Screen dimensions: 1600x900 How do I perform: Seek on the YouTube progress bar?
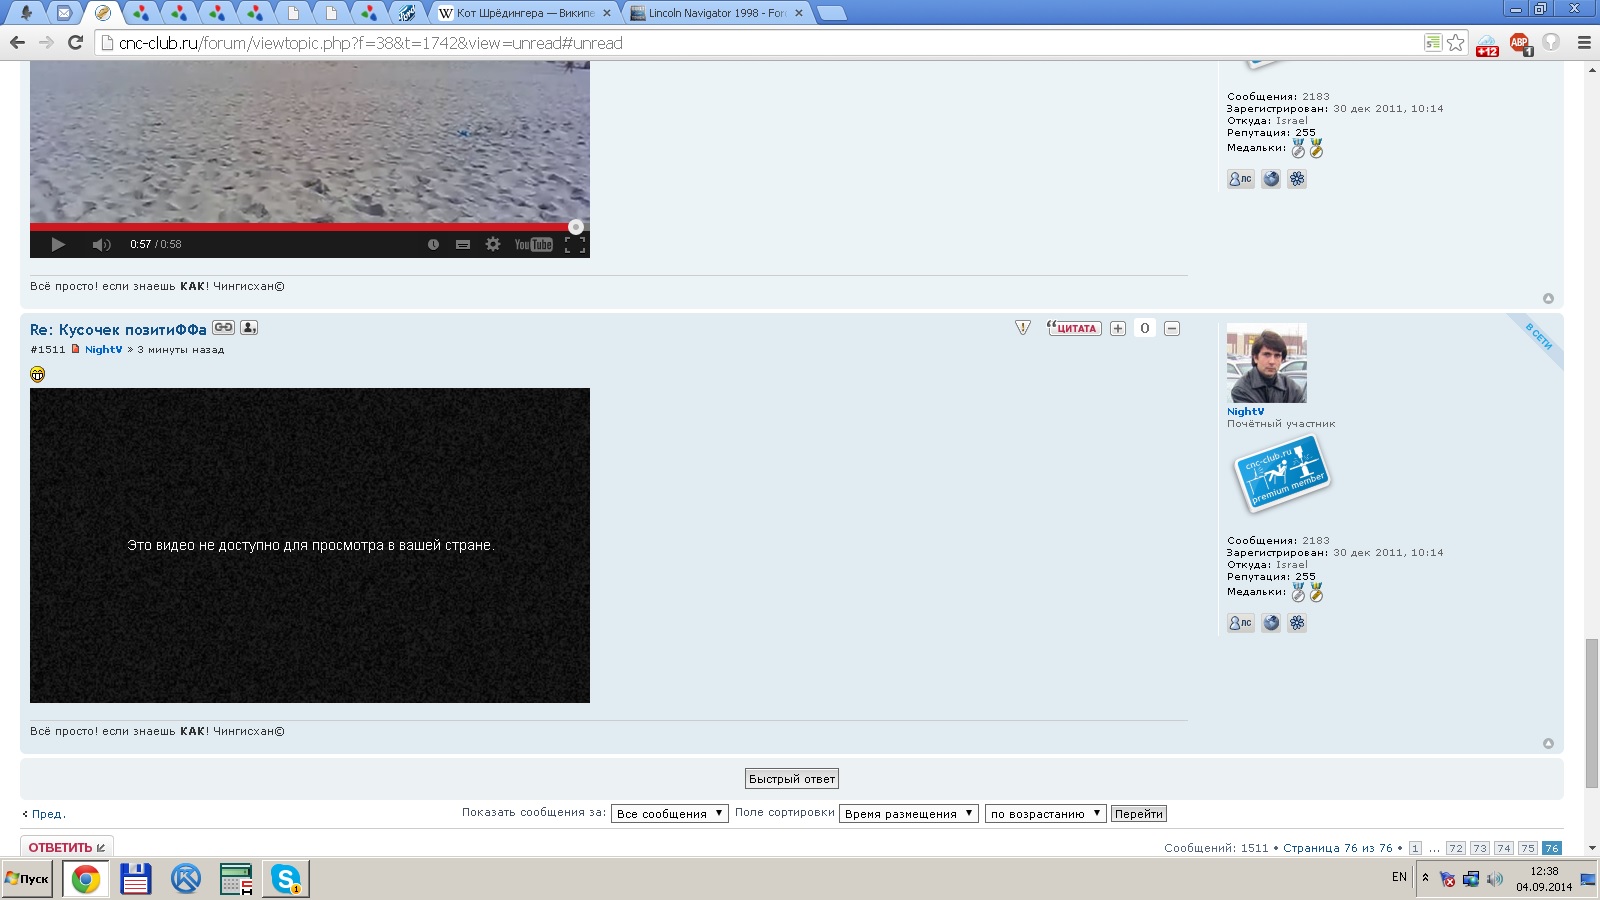309,227
